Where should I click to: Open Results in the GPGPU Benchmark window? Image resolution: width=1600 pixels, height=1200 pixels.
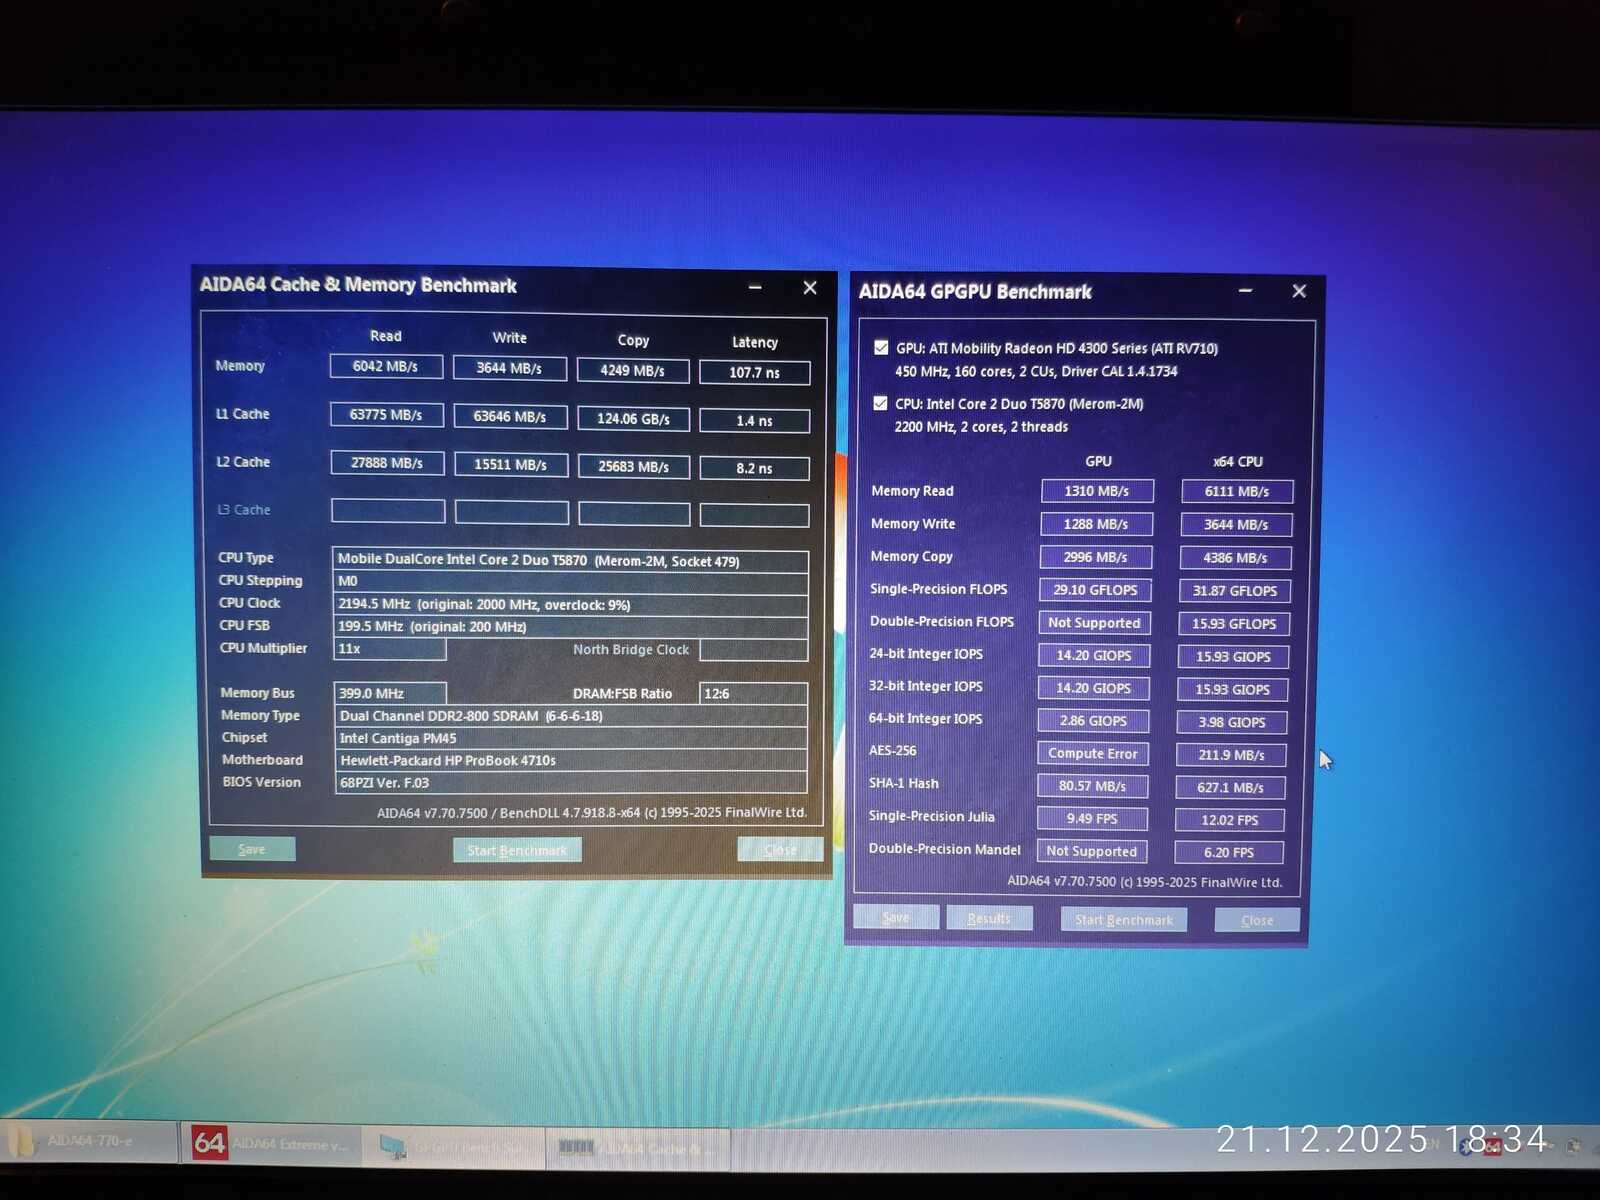(x=989, y=918)
